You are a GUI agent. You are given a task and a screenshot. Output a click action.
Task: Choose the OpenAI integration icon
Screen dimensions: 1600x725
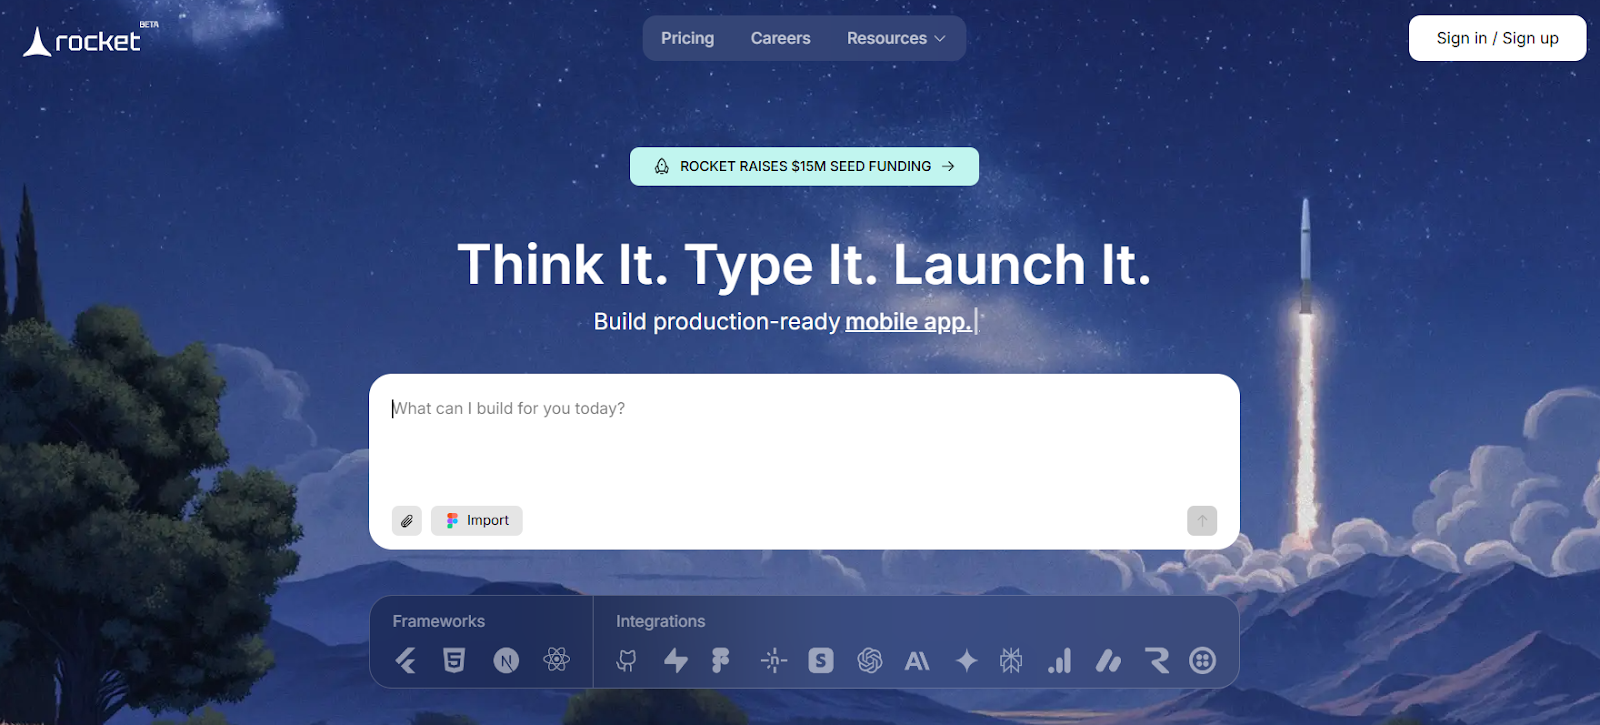[x=870, y=660]
